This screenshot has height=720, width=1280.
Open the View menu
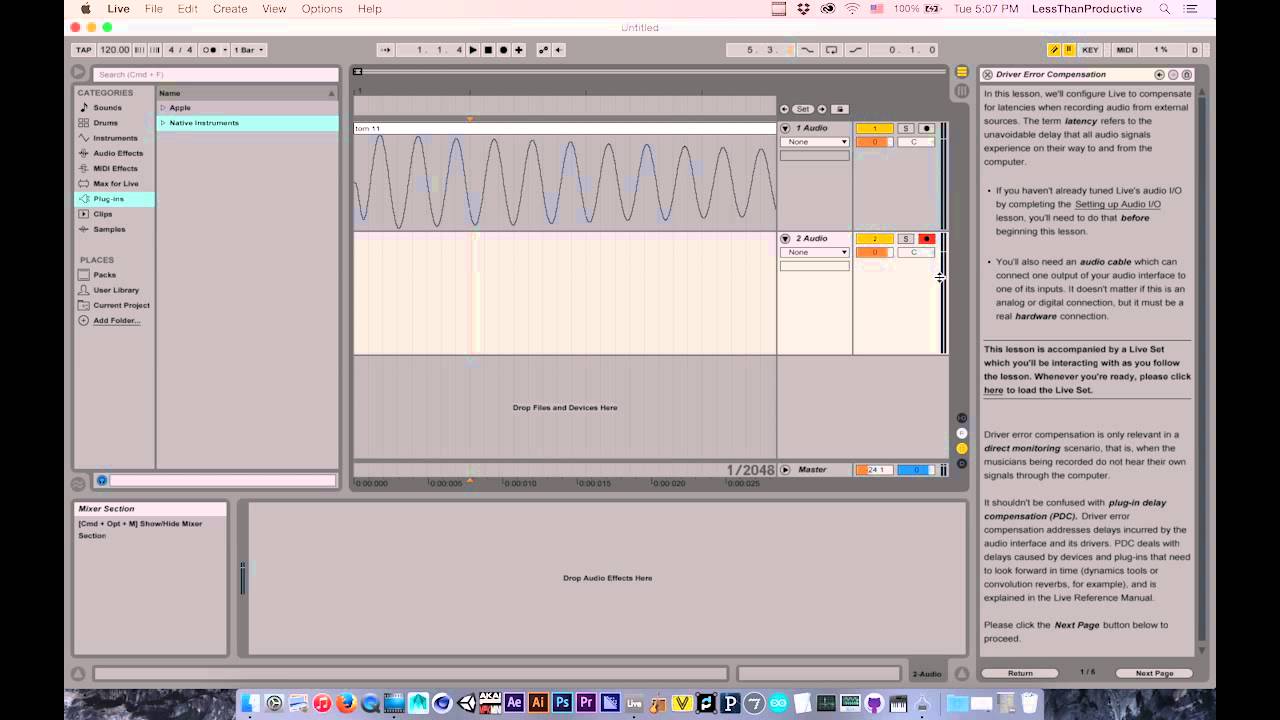274,9
